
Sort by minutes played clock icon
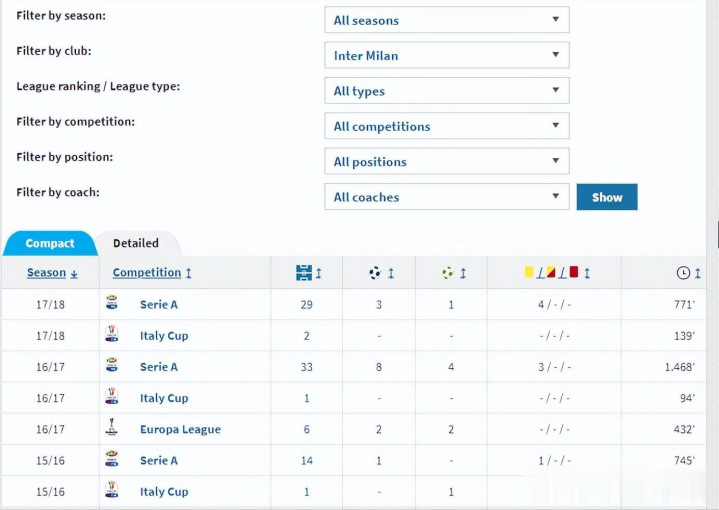point(688,273)
